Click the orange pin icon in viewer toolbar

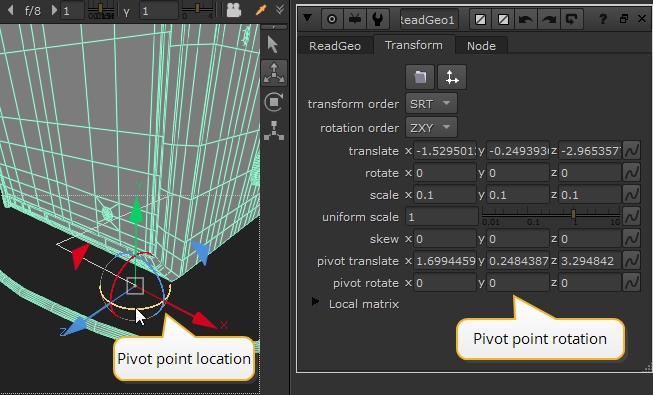(x=261, y=10)
